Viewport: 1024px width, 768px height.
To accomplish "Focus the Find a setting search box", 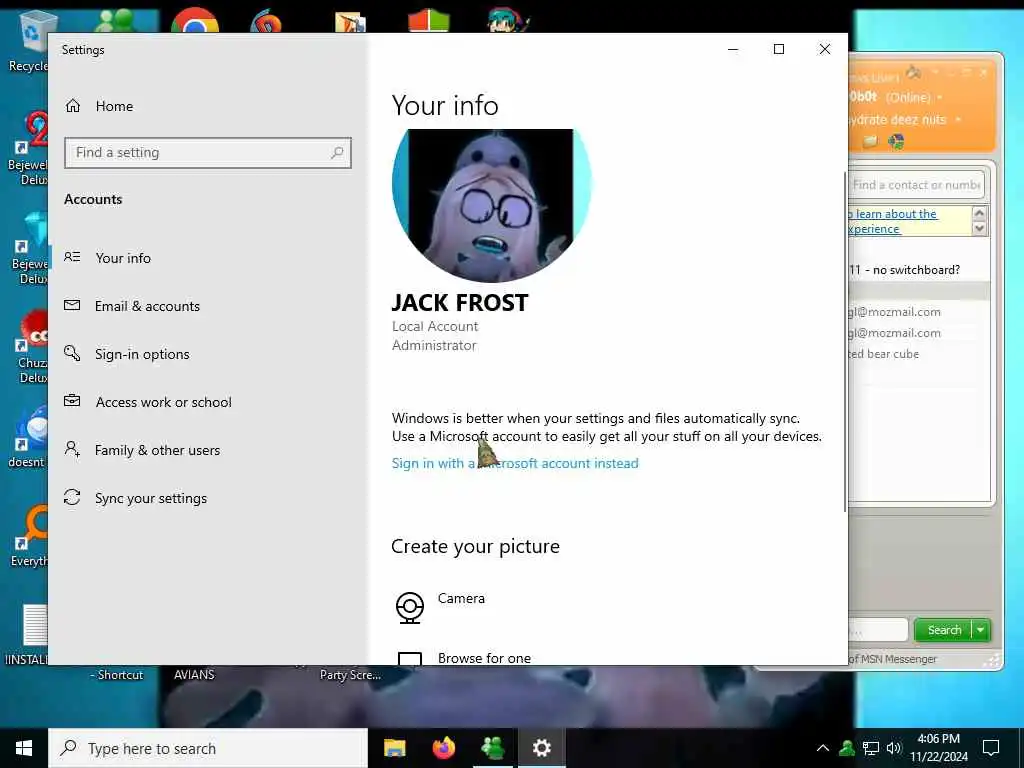I will [x=208, y=153].
